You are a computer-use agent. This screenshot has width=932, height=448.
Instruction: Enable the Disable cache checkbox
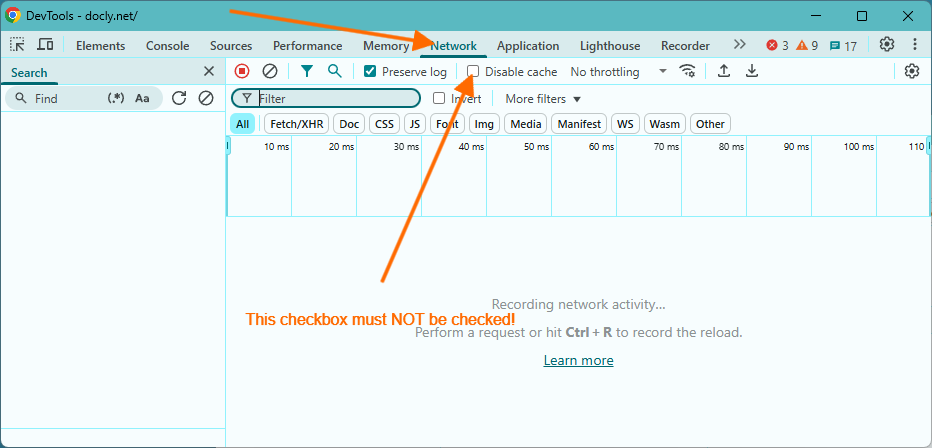[x=473, y=72]
